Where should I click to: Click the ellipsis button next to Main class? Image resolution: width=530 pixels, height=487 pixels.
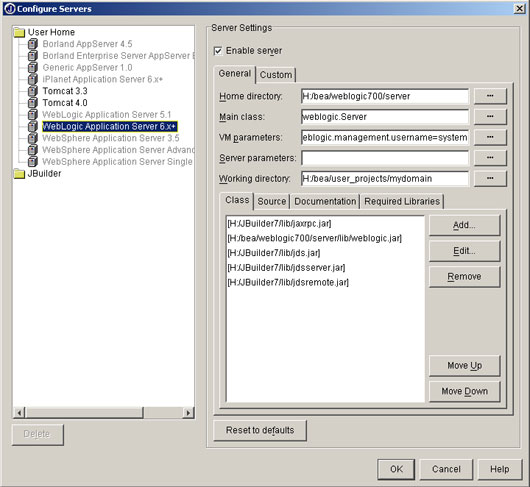click(490, 117)
